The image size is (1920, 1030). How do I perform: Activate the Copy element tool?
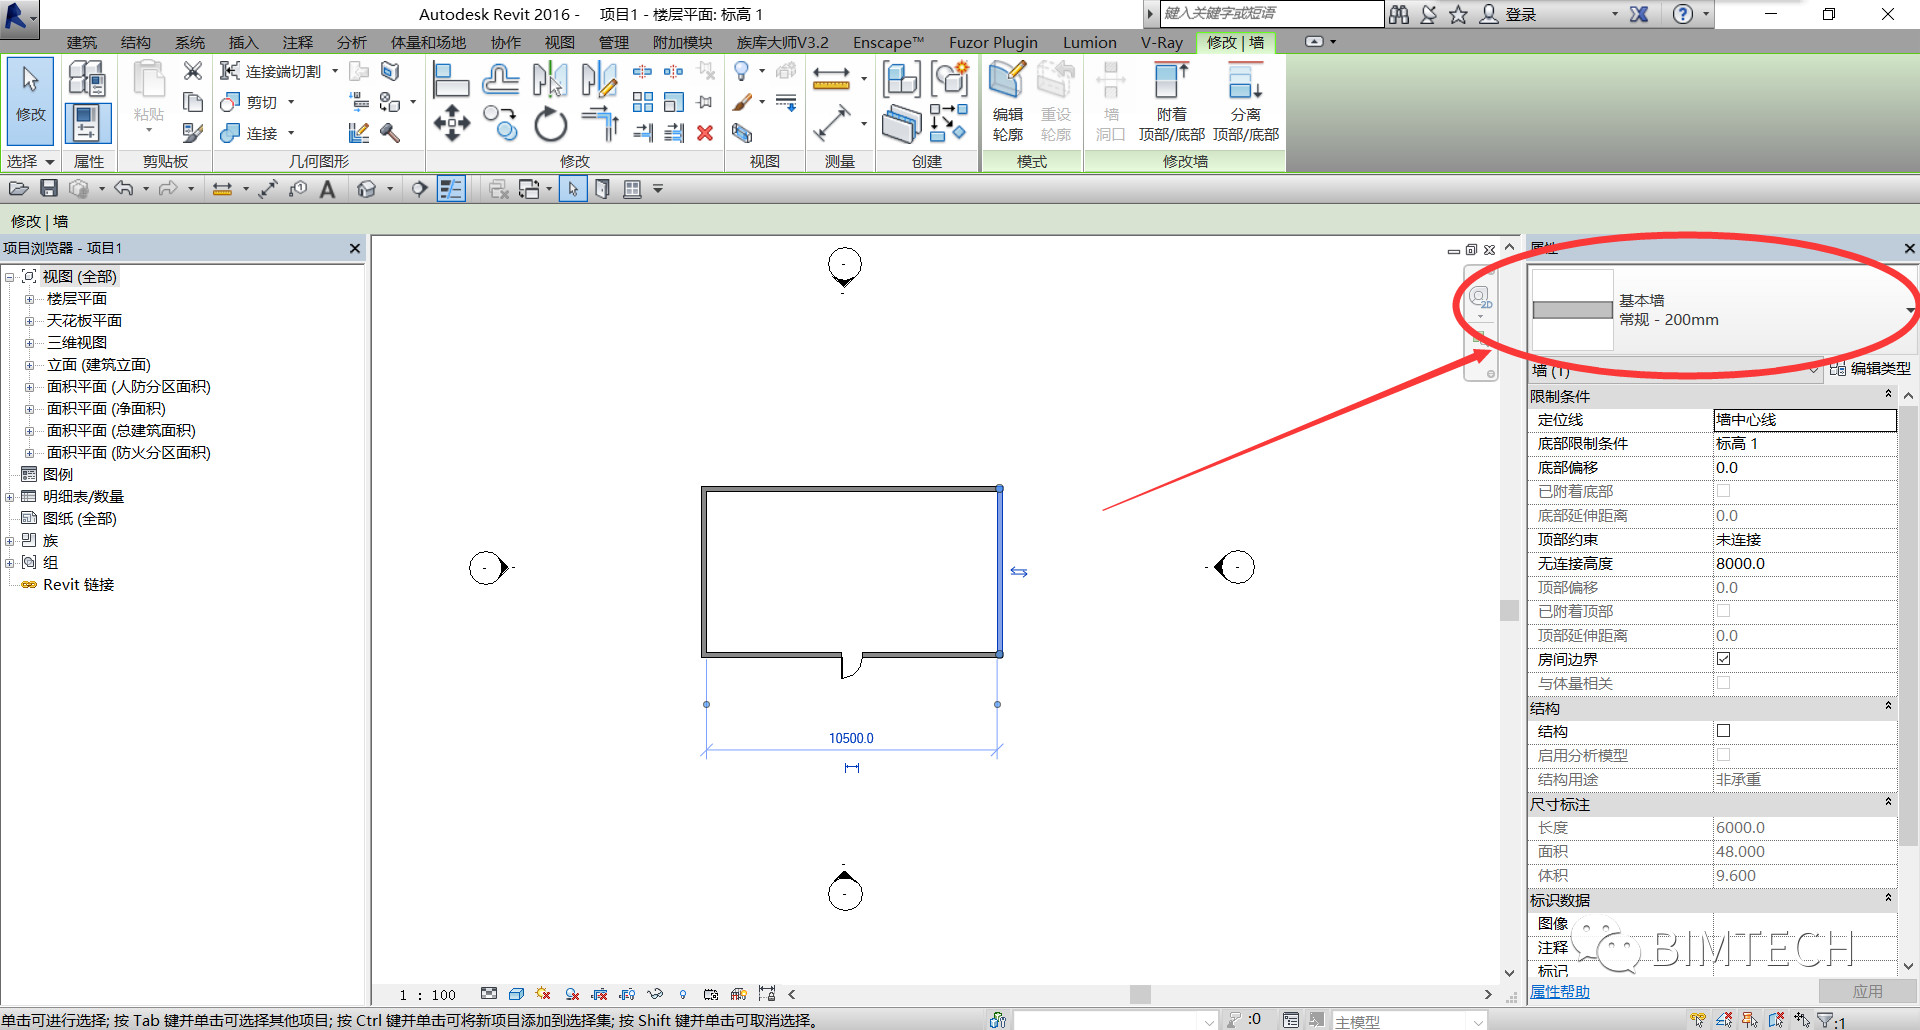point(500,124)
